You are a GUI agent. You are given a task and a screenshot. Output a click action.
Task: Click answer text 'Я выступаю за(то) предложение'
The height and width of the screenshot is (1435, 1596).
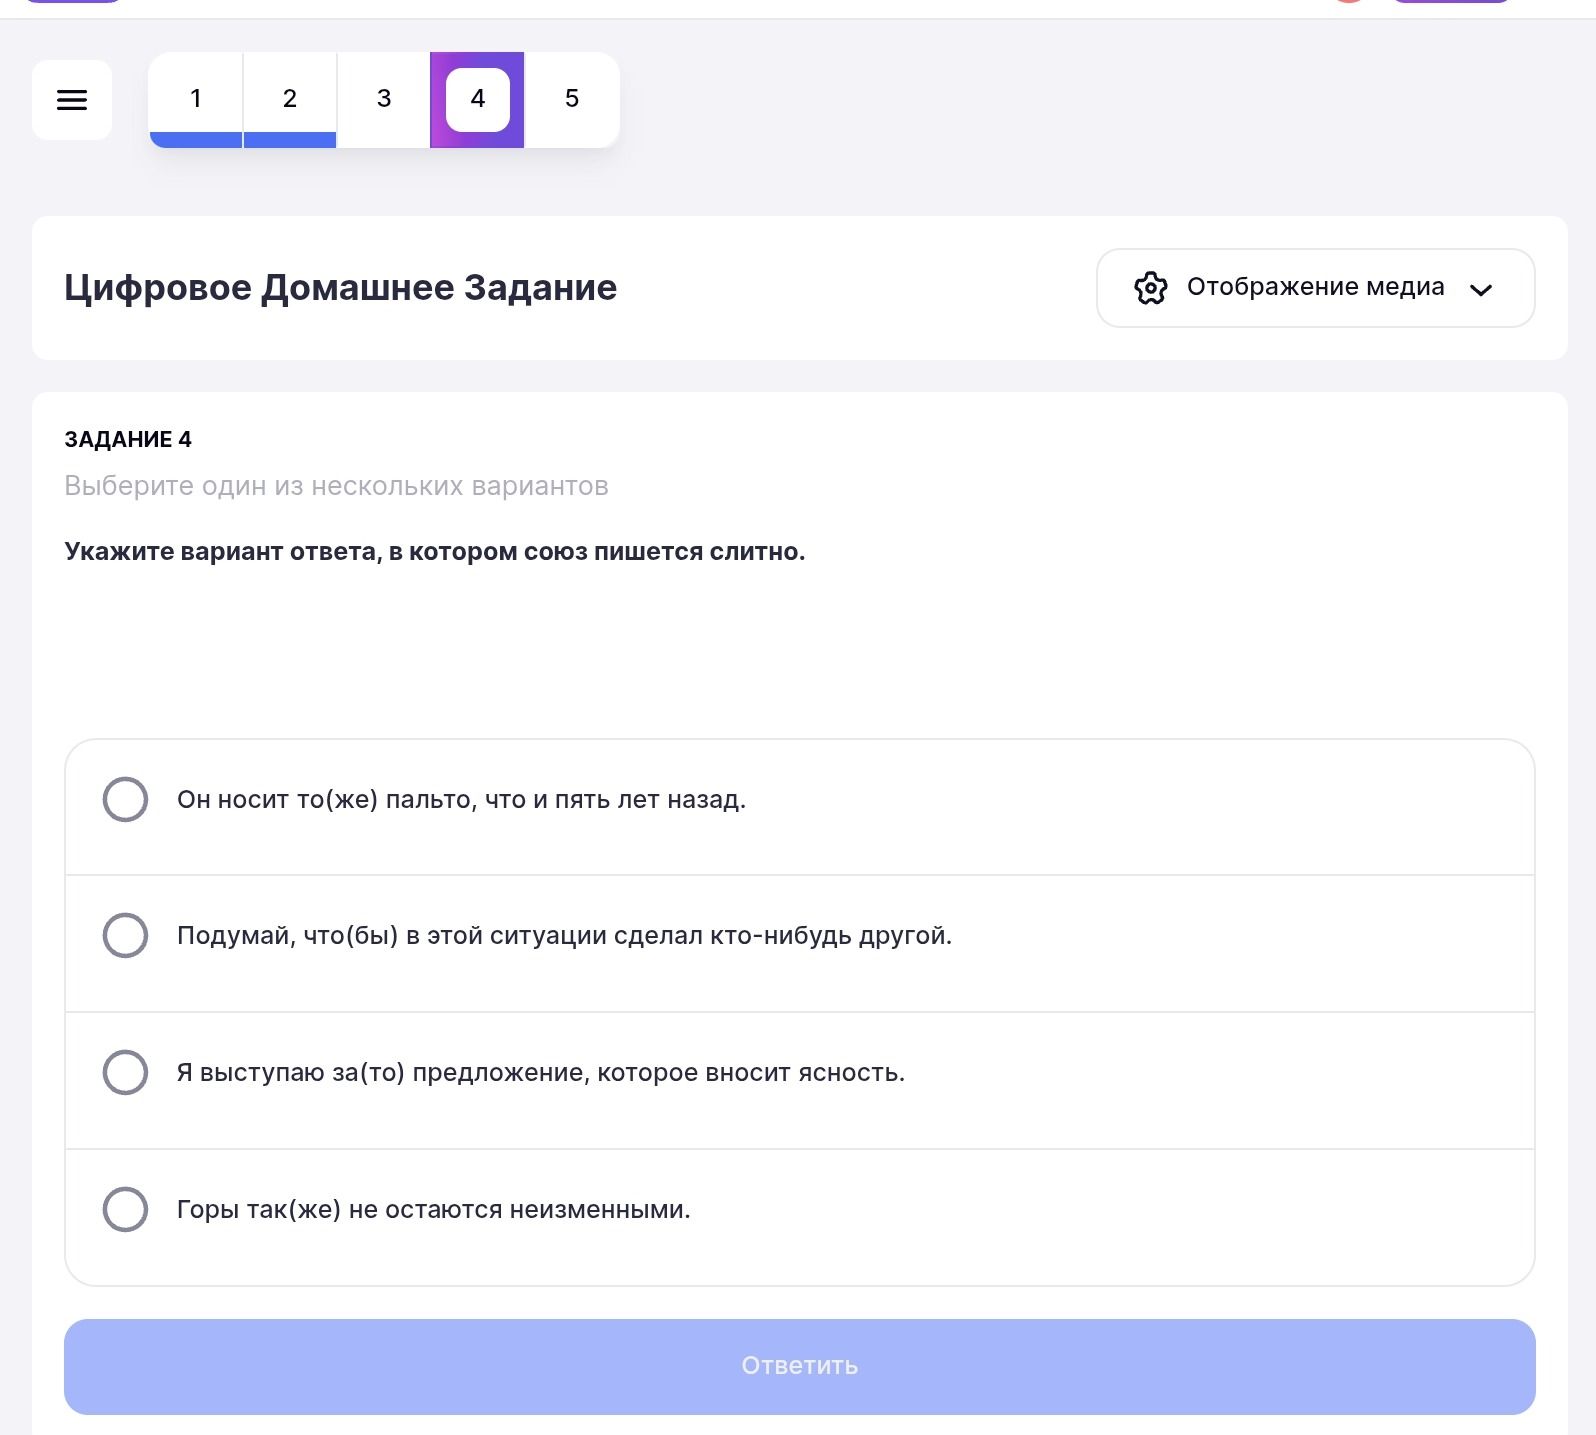383,1073
